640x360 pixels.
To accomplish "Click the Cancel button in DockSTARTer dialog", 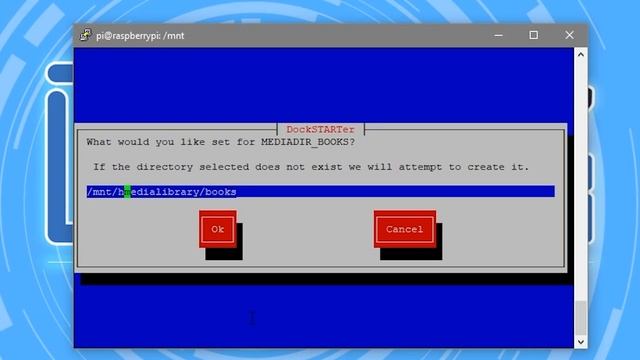I will (x=404, y=229).
